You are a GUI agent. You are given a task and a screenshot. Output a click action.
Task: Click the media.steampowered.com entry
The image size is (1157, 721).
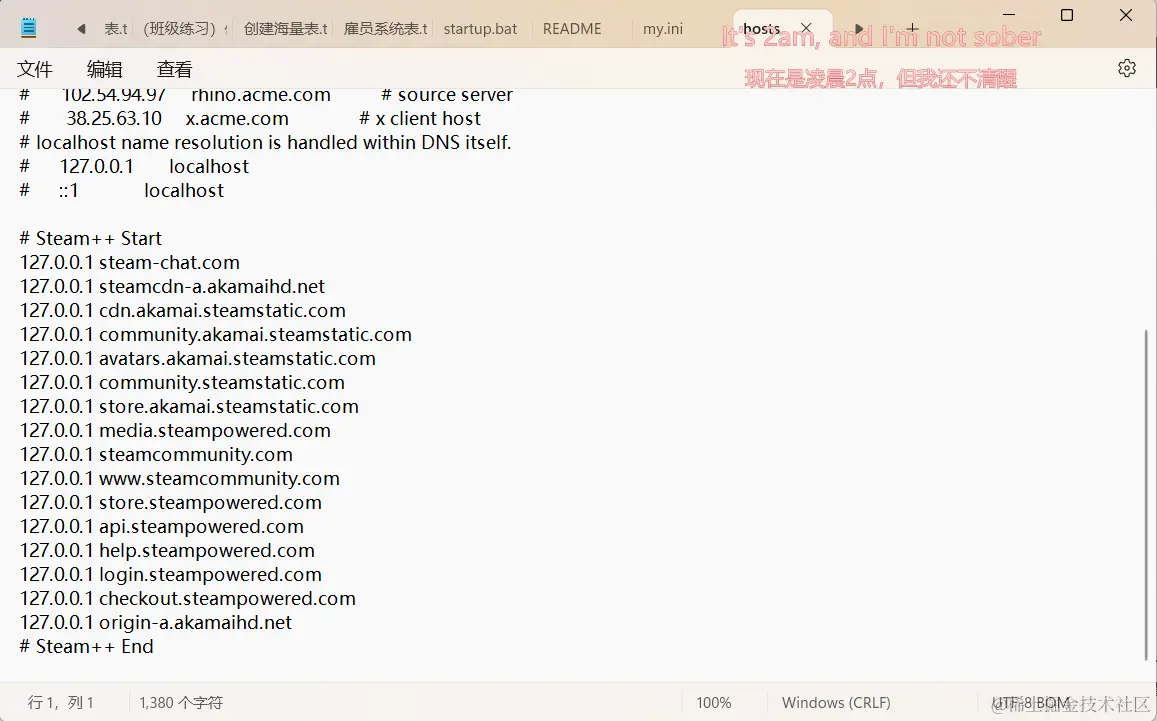(x=175, y=430)
